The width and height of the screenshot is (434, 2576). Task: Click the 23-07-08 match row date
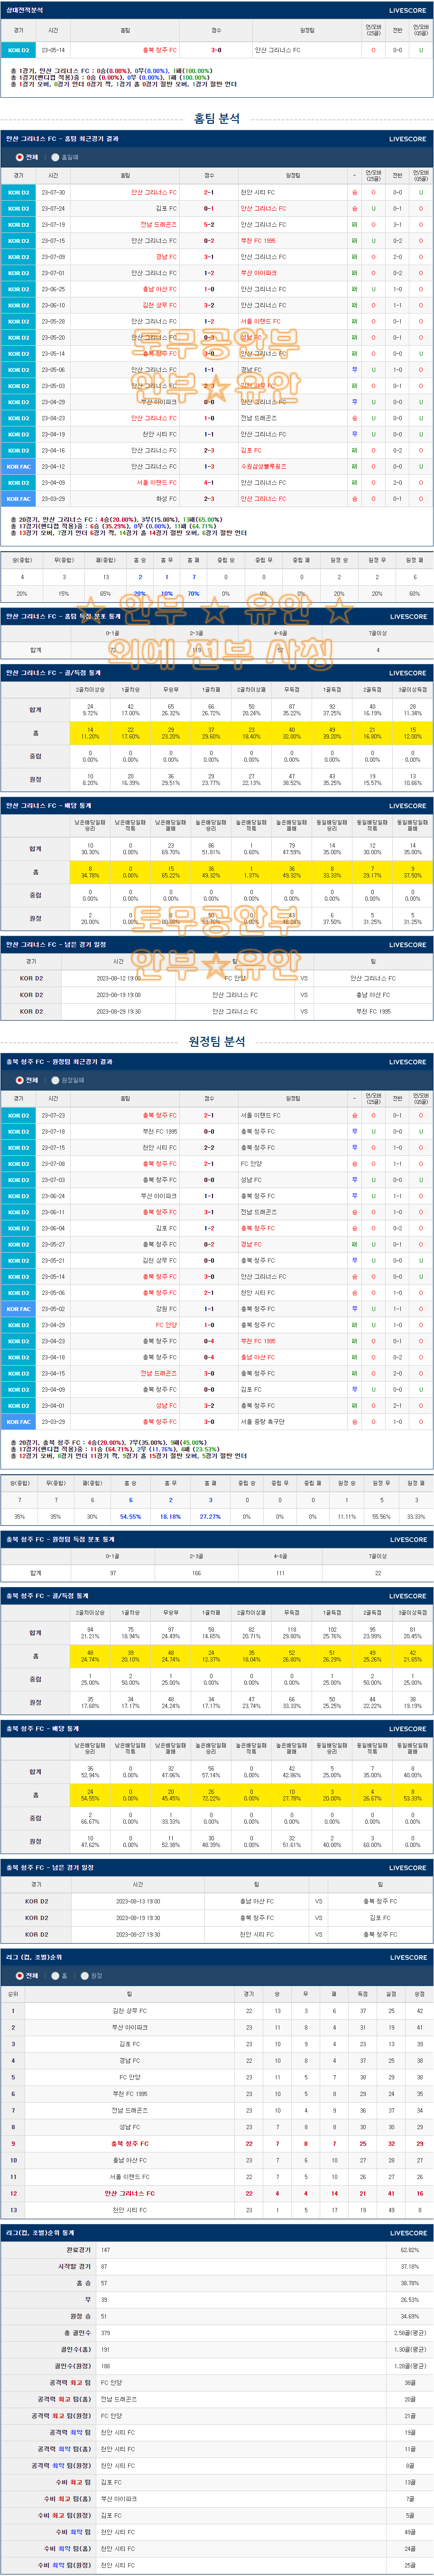[x=53, y=1163]
